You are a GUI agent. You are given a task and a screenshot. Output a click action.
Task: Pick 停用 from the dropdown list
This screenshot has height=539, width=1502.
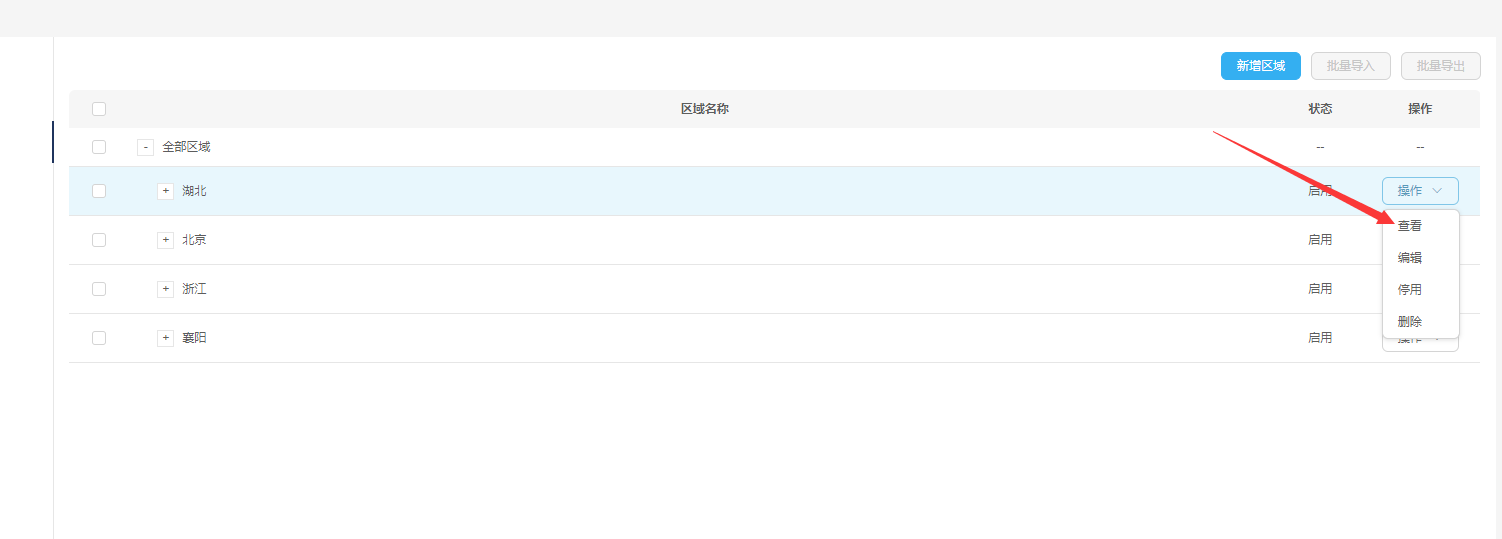[x=1410, y=290]
